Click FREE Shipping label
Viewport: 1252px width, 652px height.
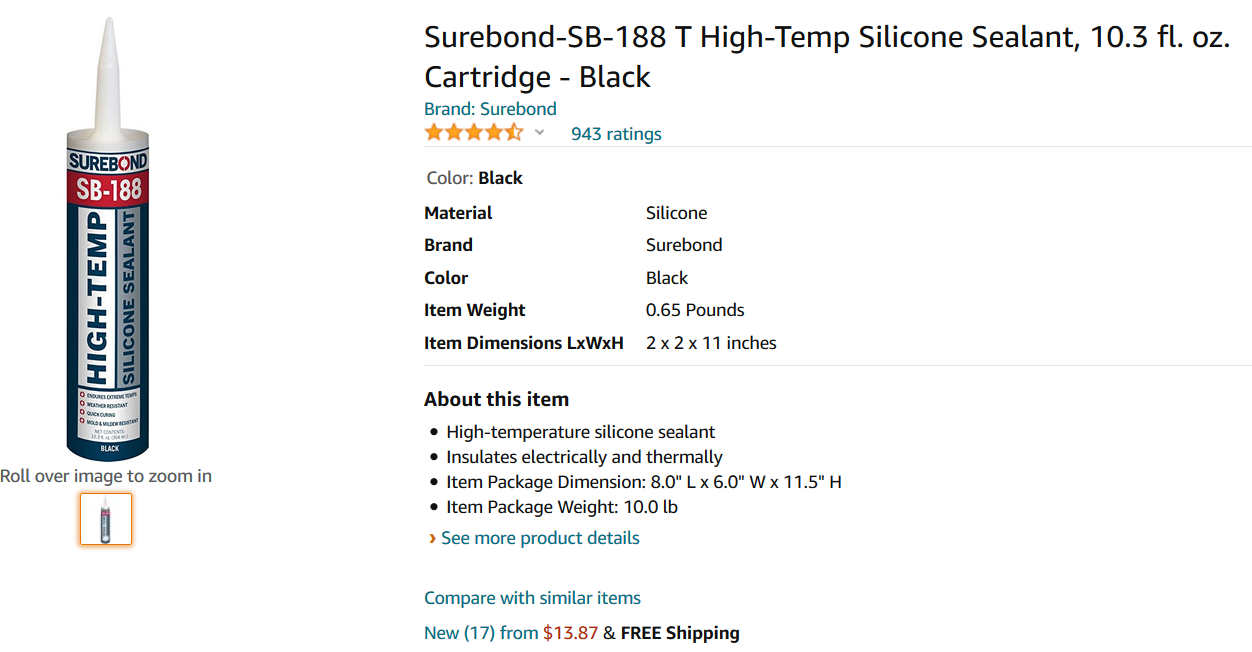(680, 632)
